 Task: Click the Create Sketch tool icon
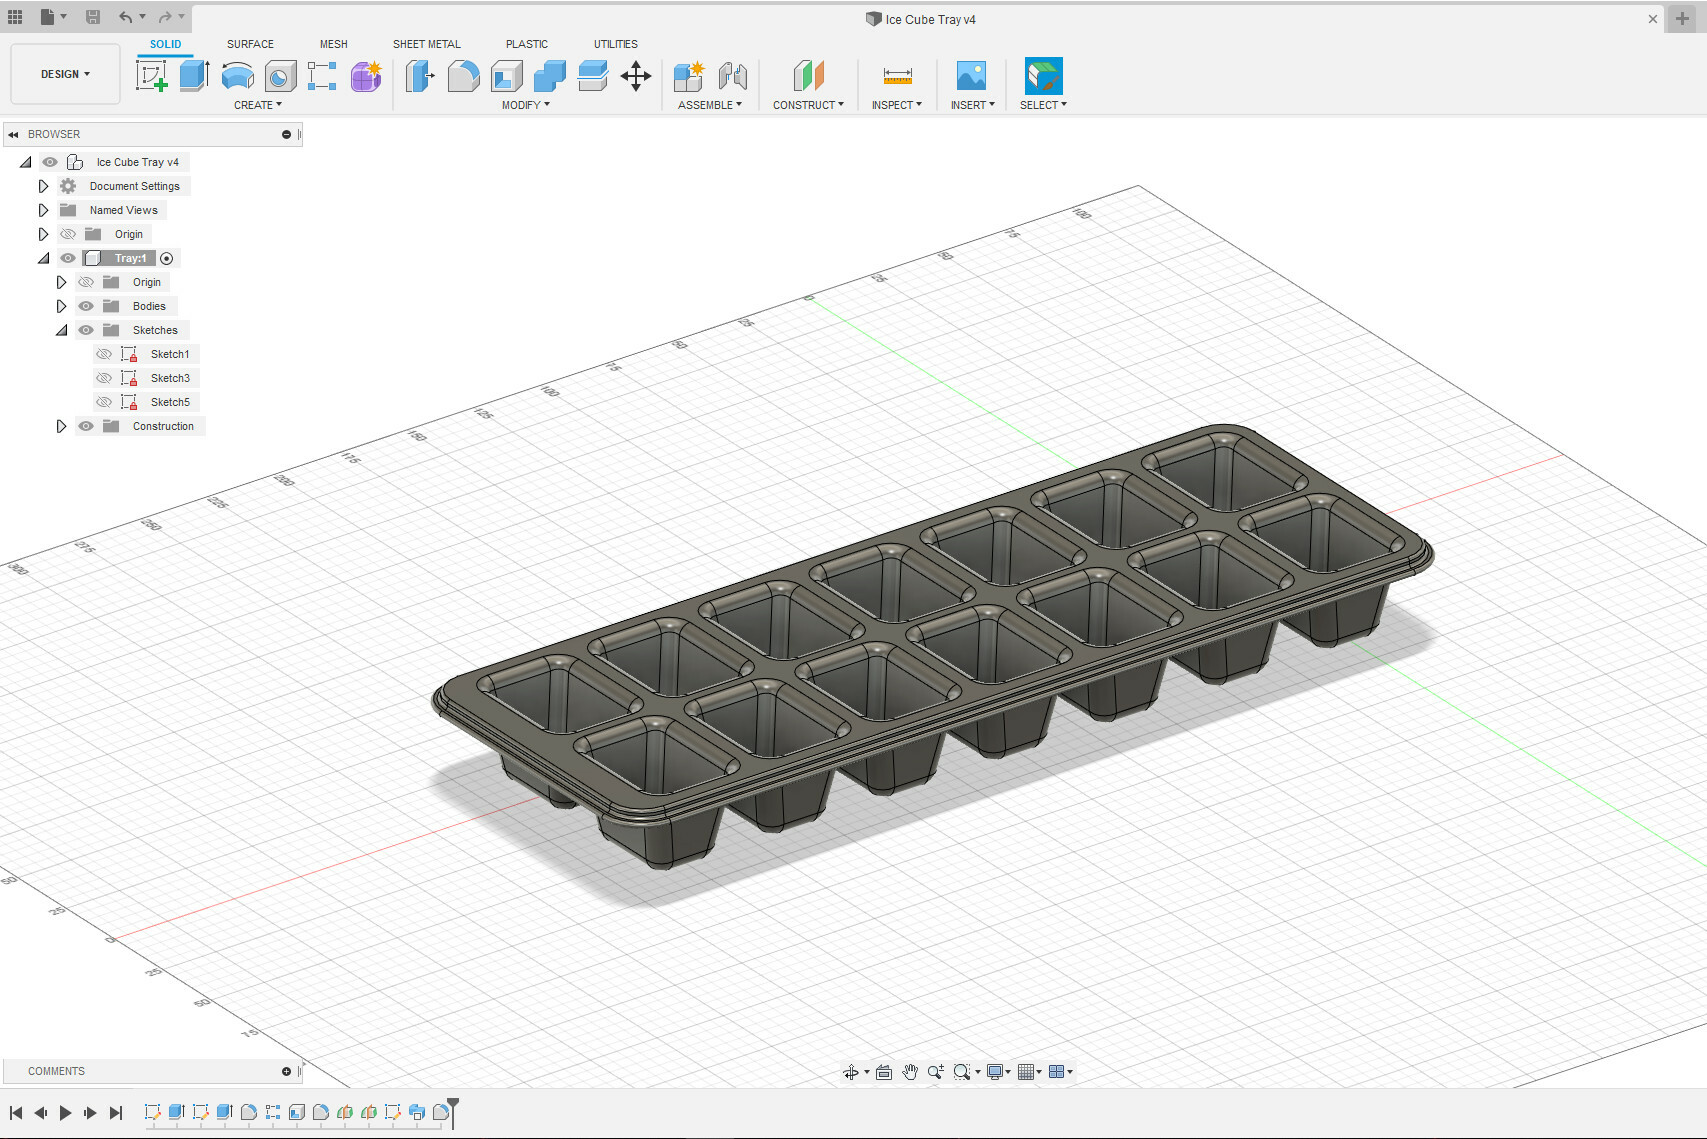pyautogui.click(x=152, y=76)
